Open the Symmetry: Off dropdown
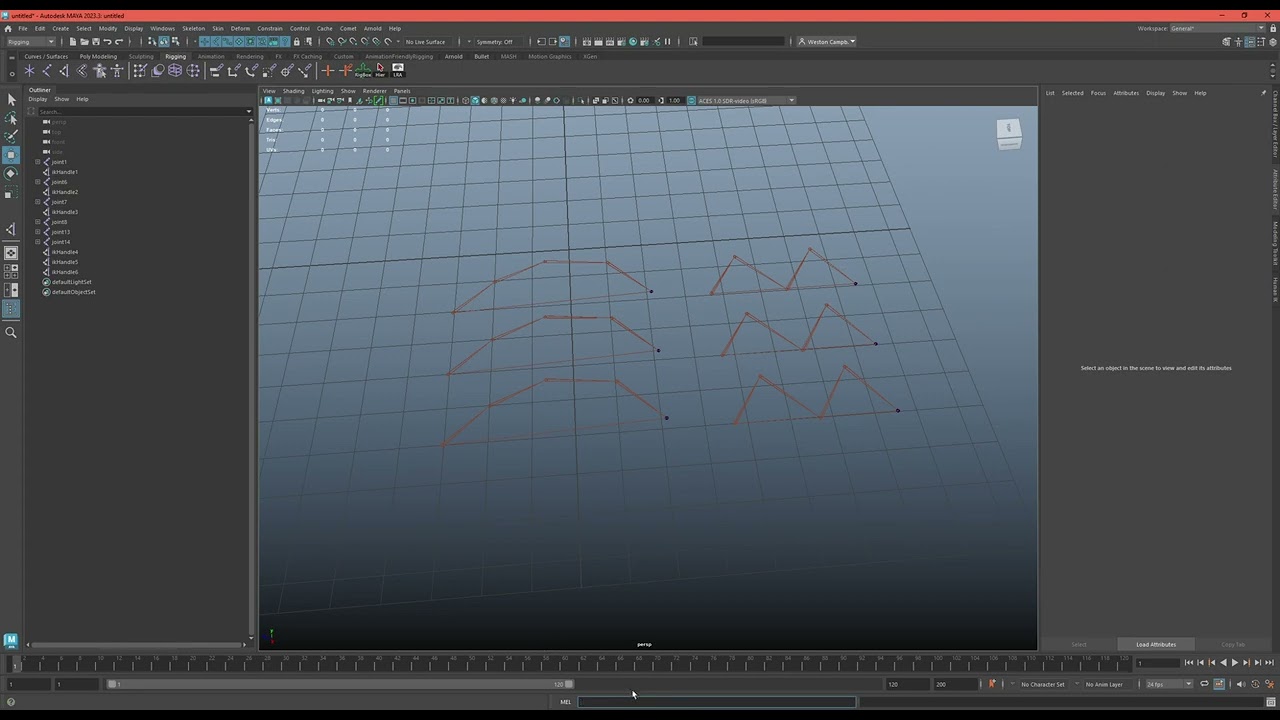1280x720 pixels. [x=496, y=42]
